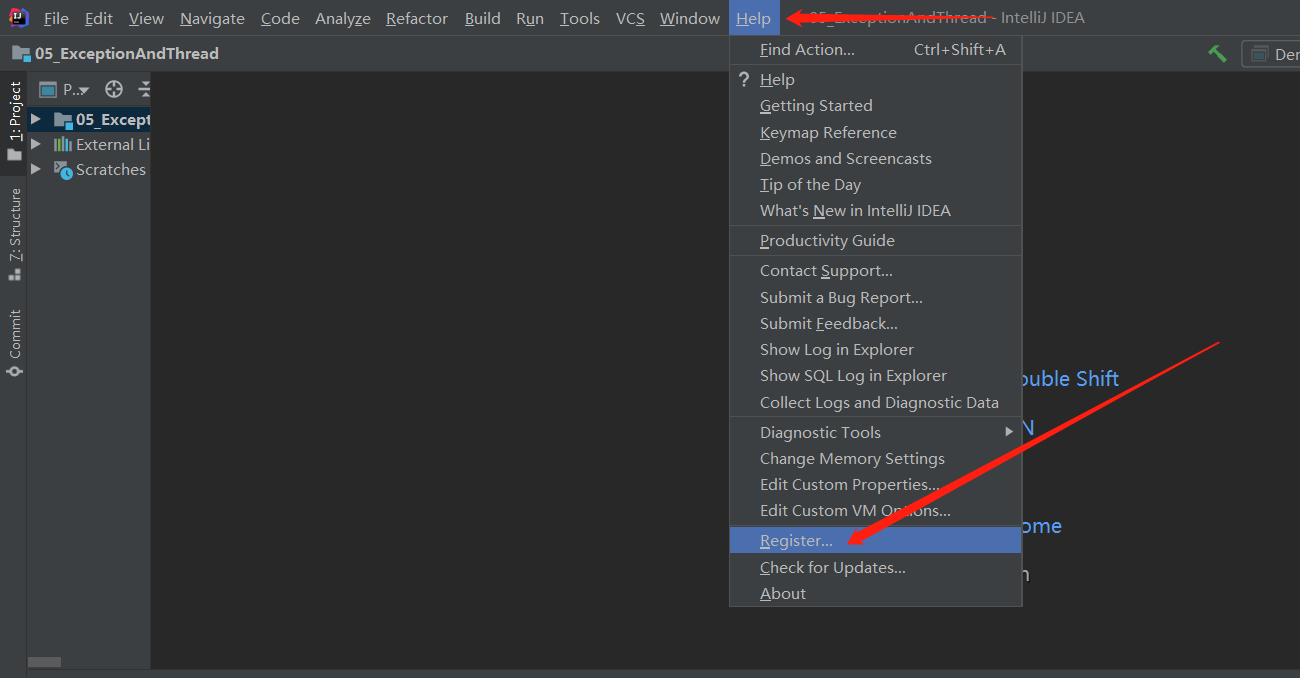
Task: Click the Project panel horizontal scrollbar
Action: [44, 662]
